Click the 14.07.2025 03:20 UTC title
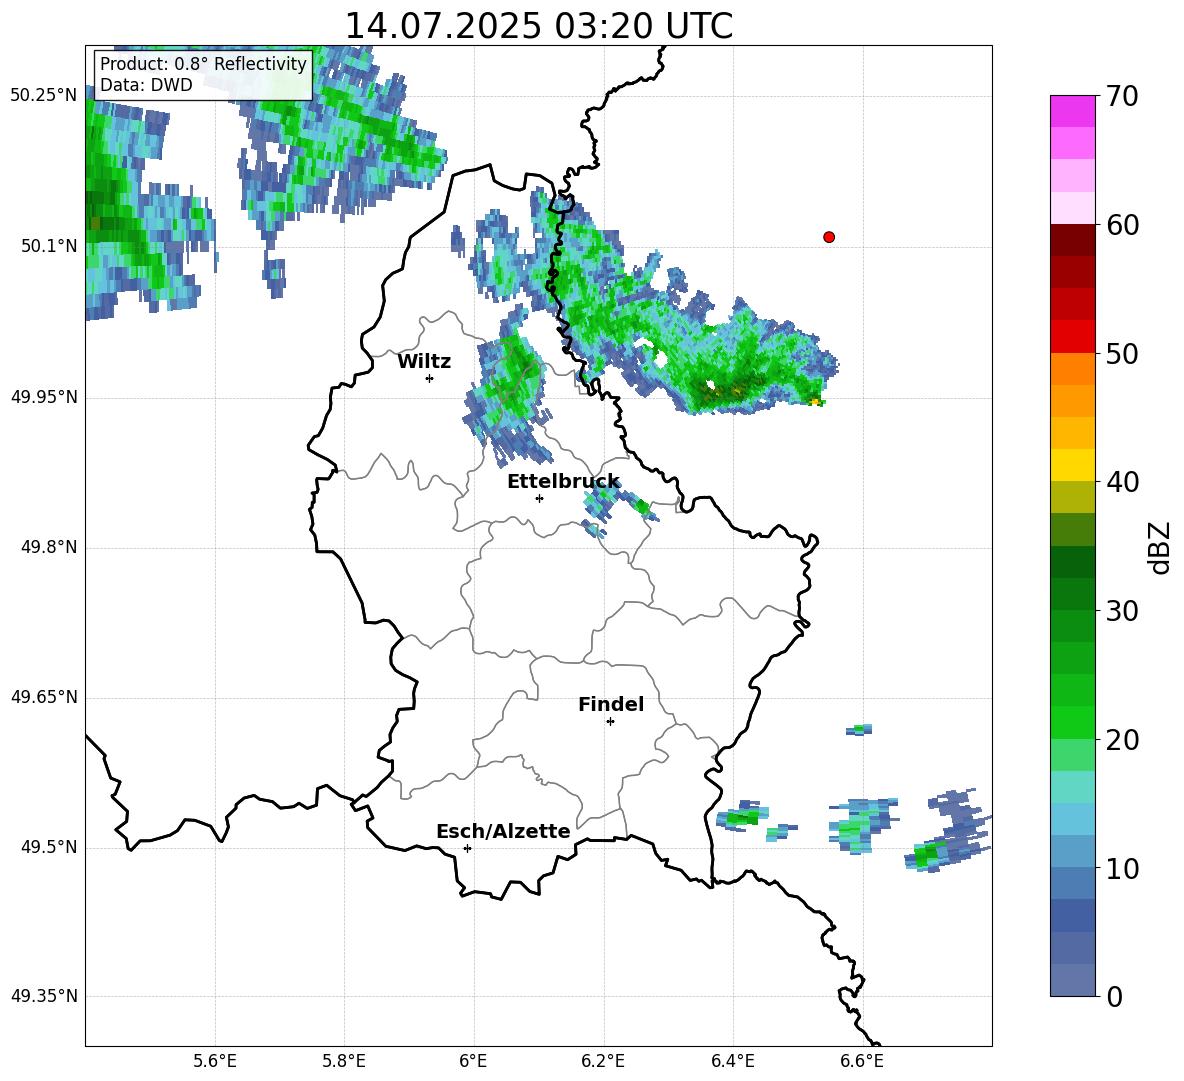The width and height of the screenshot is (1184, 1081). [538, 26]
